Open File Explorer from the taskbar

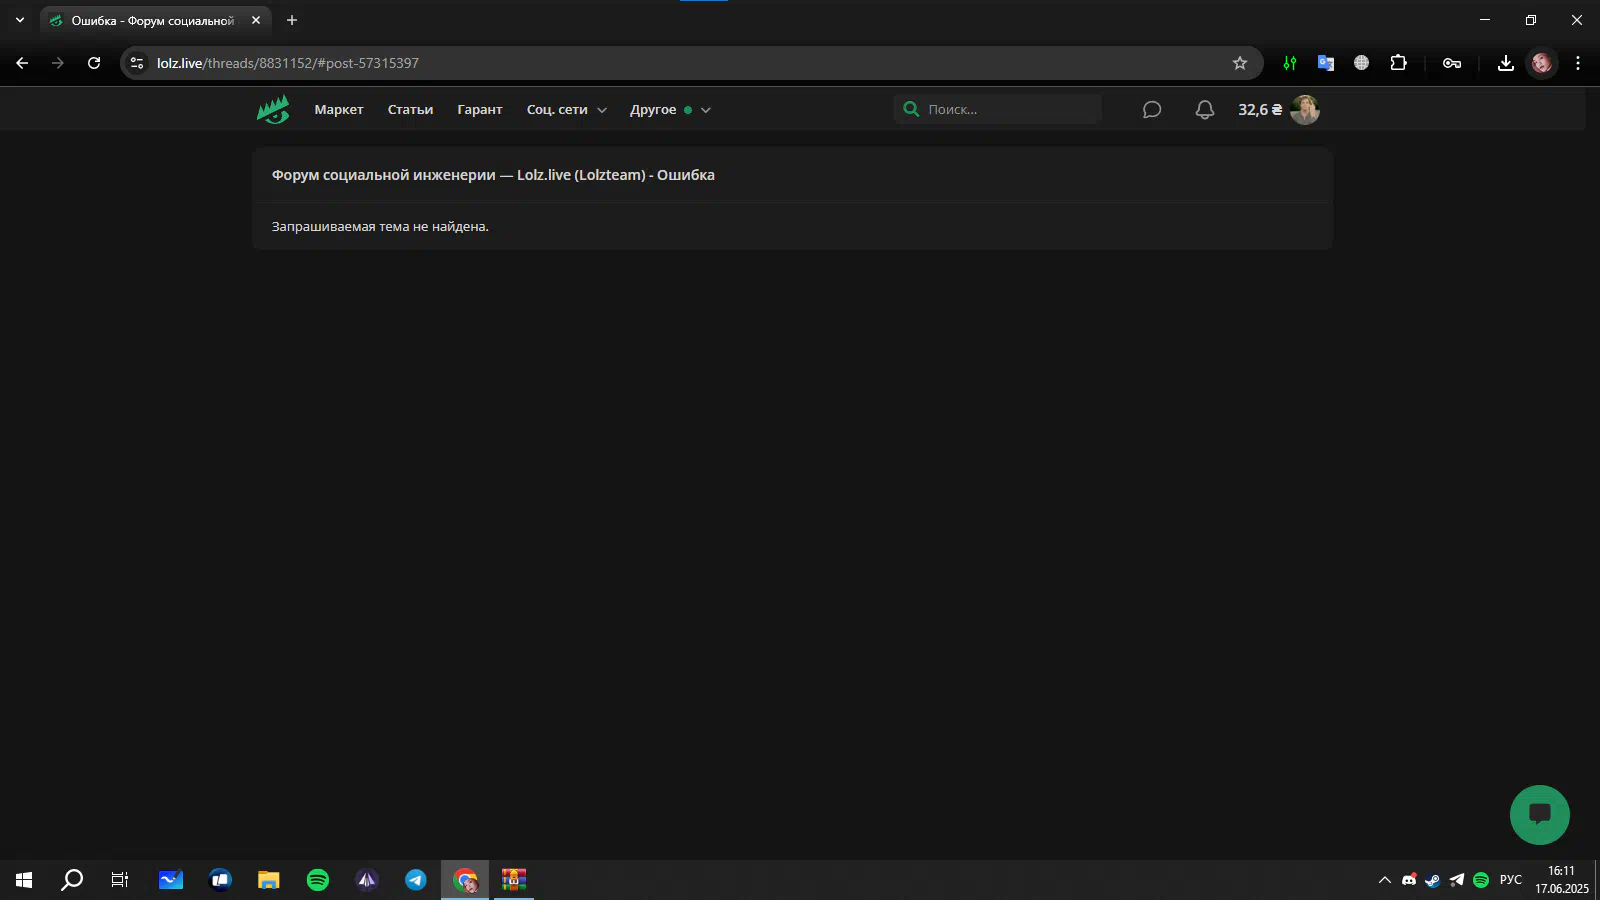pyautogui.click(x=269, y=880)
